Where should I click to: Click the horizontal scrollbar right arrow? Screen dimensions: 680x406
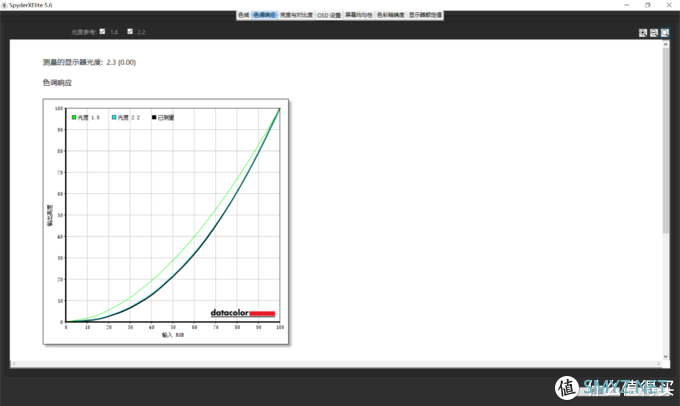click(x=659, y=363)
